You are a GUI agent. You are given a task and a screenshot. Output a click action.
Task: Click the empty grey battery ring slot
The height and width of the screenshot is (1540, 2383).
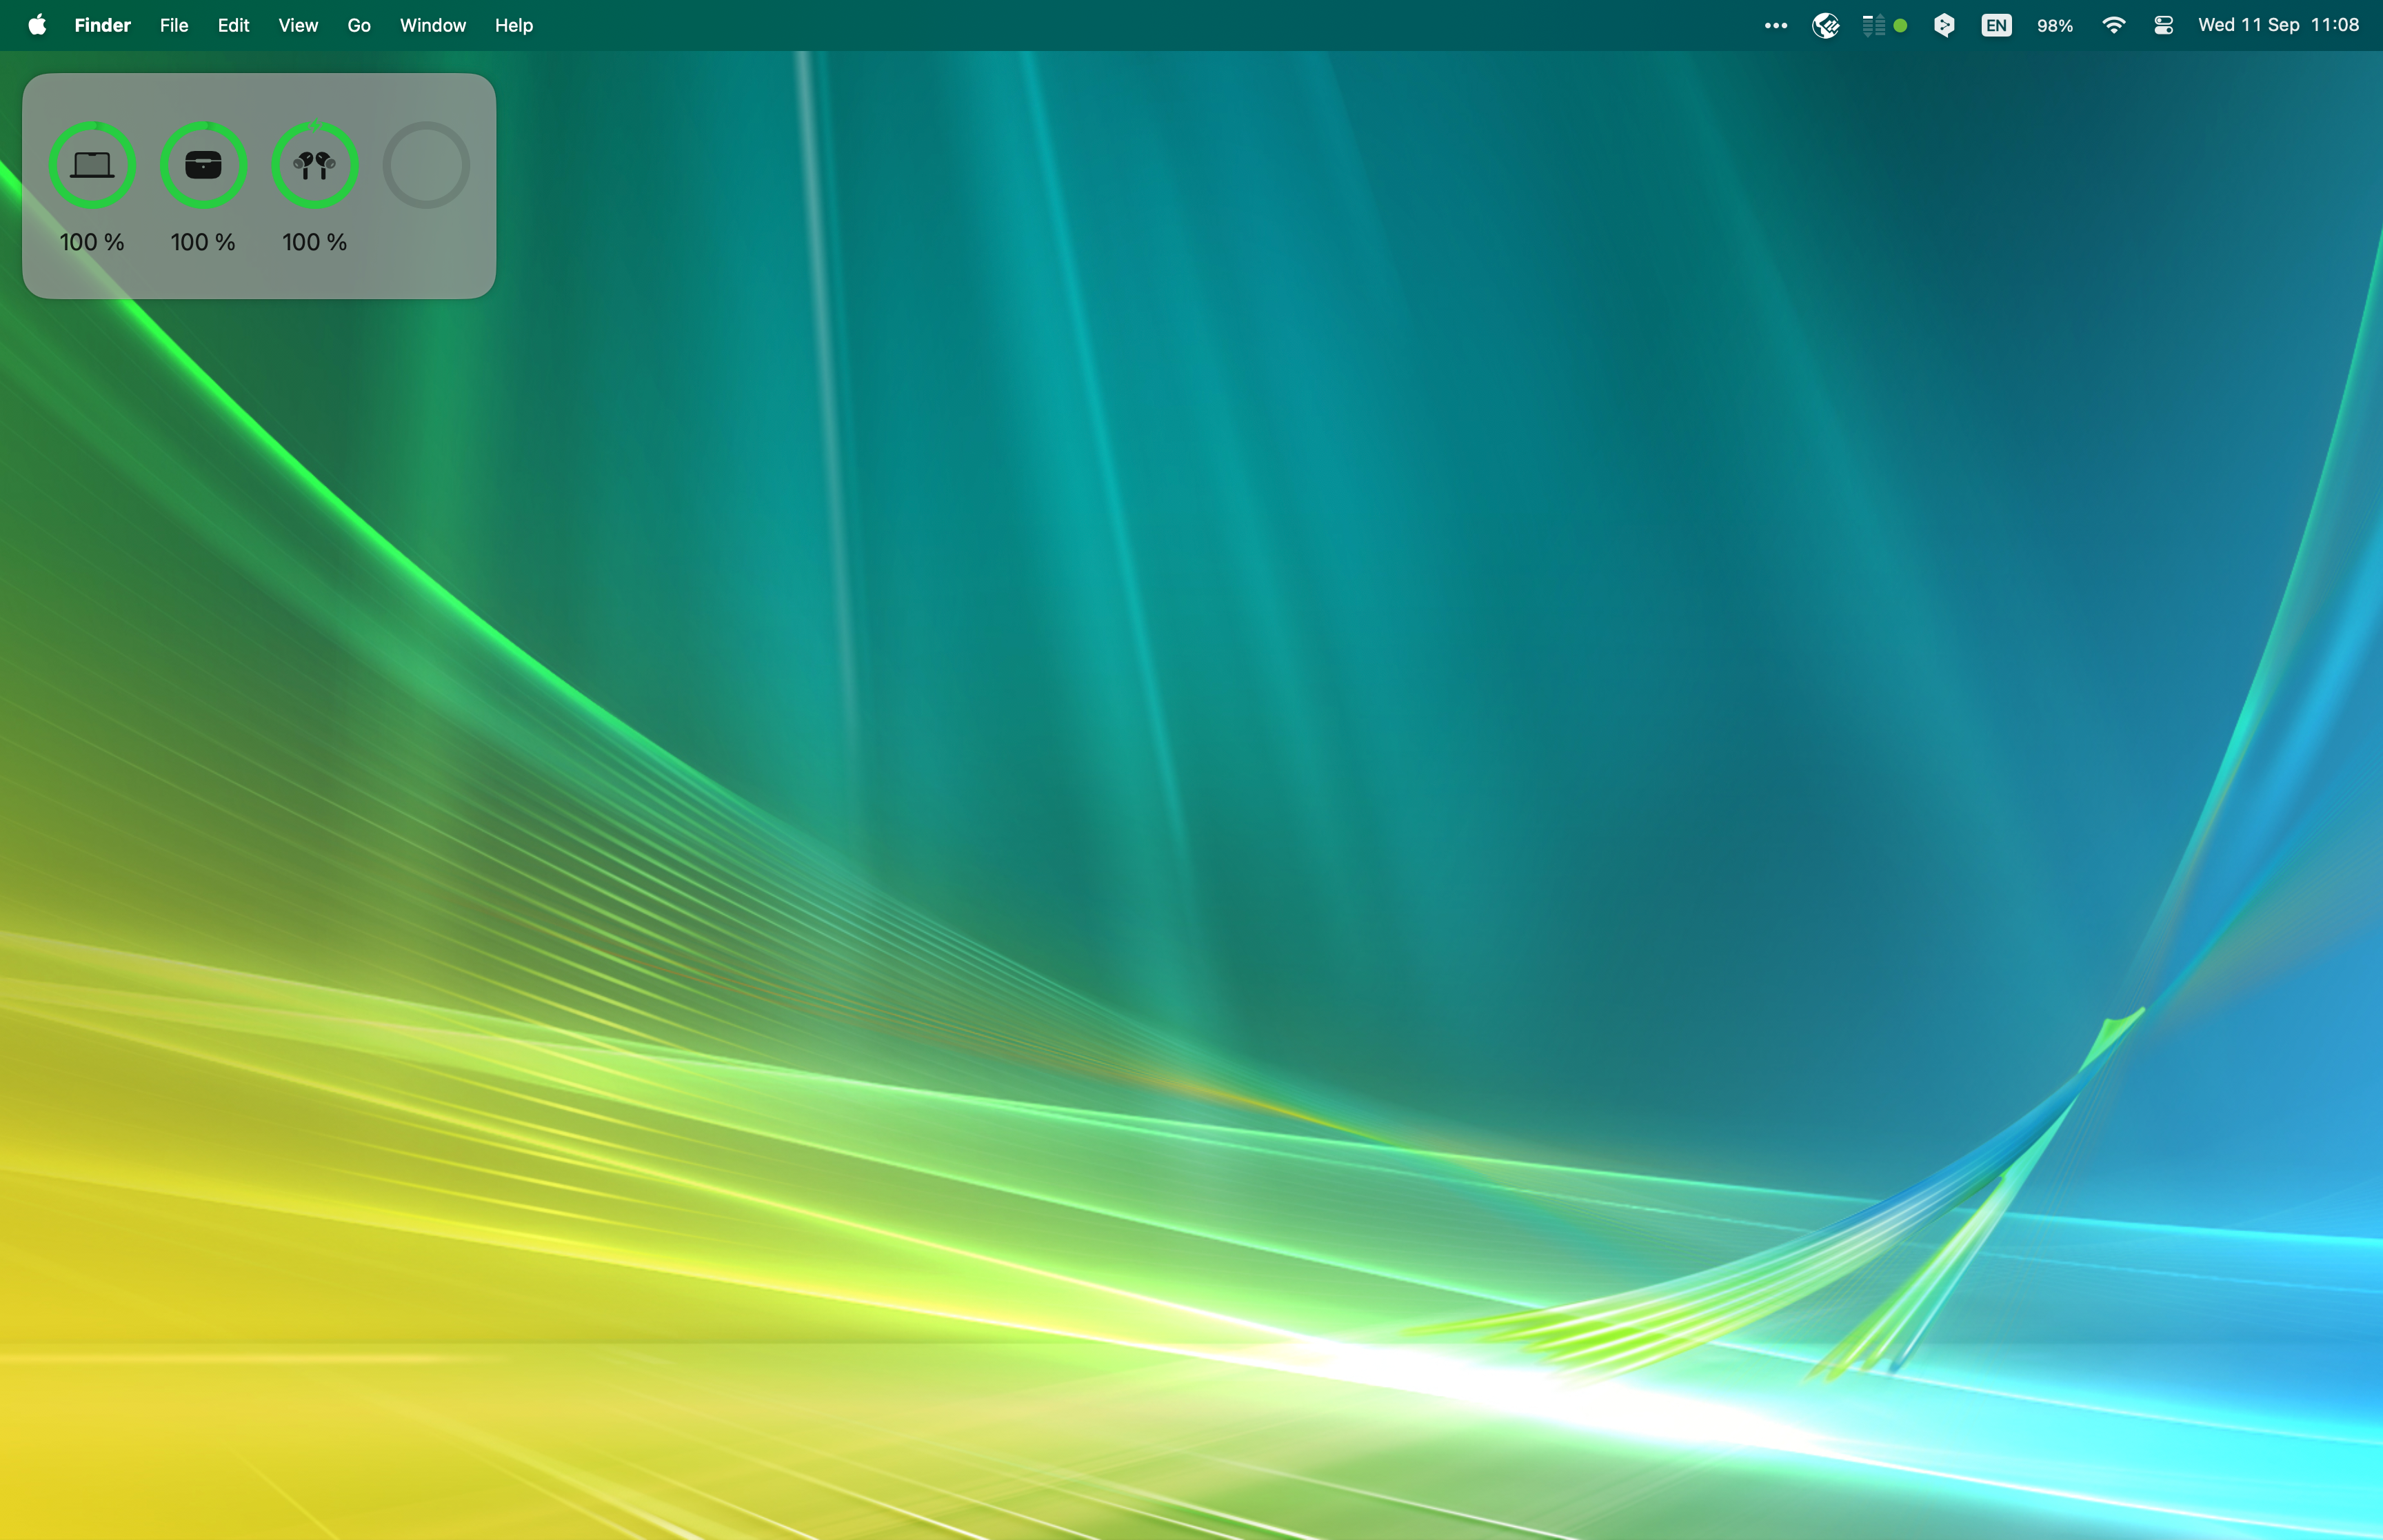pos(426,165)
